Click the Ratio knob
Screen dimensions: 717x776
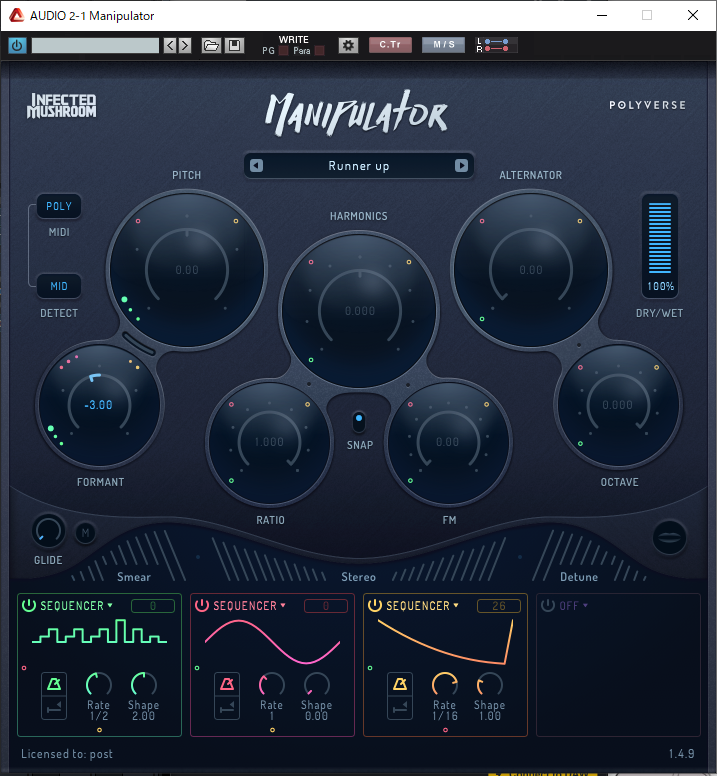point(269,442)
